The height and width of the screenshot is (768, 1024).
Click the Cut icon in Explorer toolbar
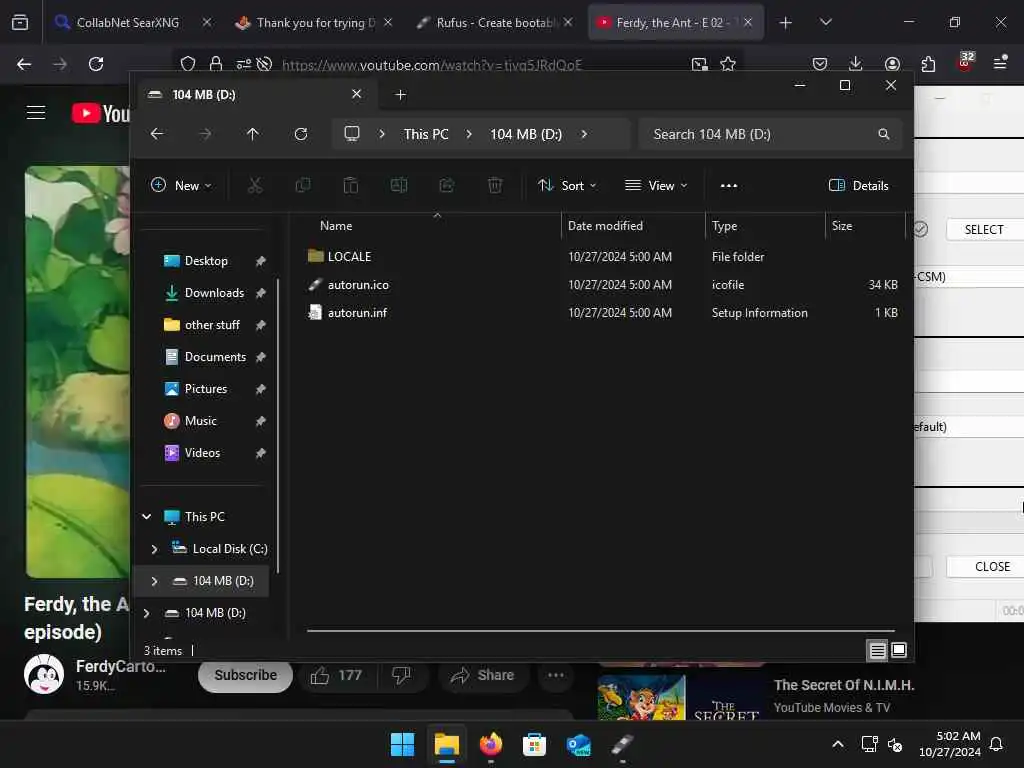pyautogui.click(x=255, y=185)
